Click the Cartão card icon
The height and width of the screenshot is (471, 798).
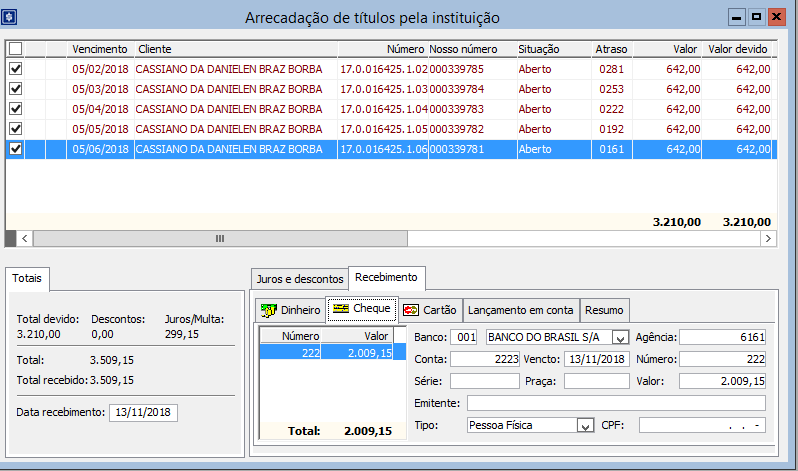[410, 310]
